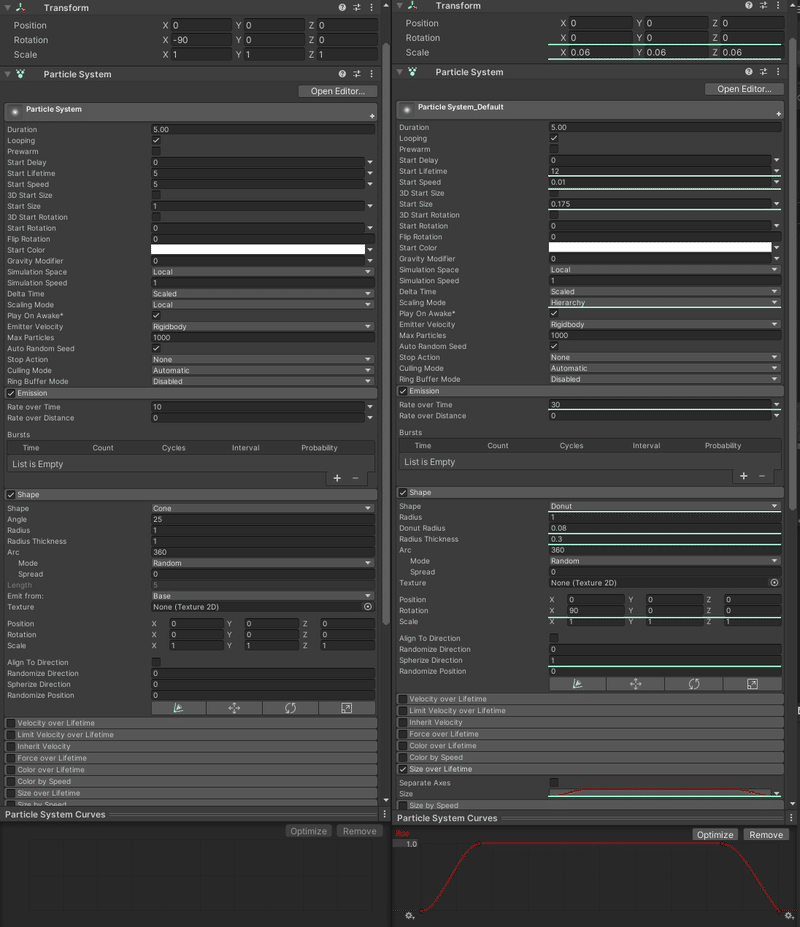Click plus icon on Particle System_Default header
Screen dimensions: 800x927
(779, 114)
